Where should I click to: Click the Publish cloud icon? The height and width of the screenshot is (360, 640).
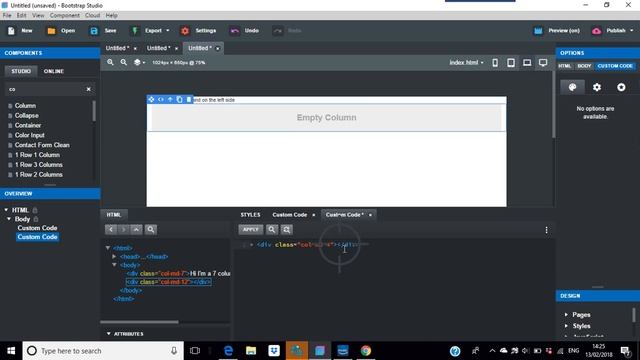coord(596,31)
